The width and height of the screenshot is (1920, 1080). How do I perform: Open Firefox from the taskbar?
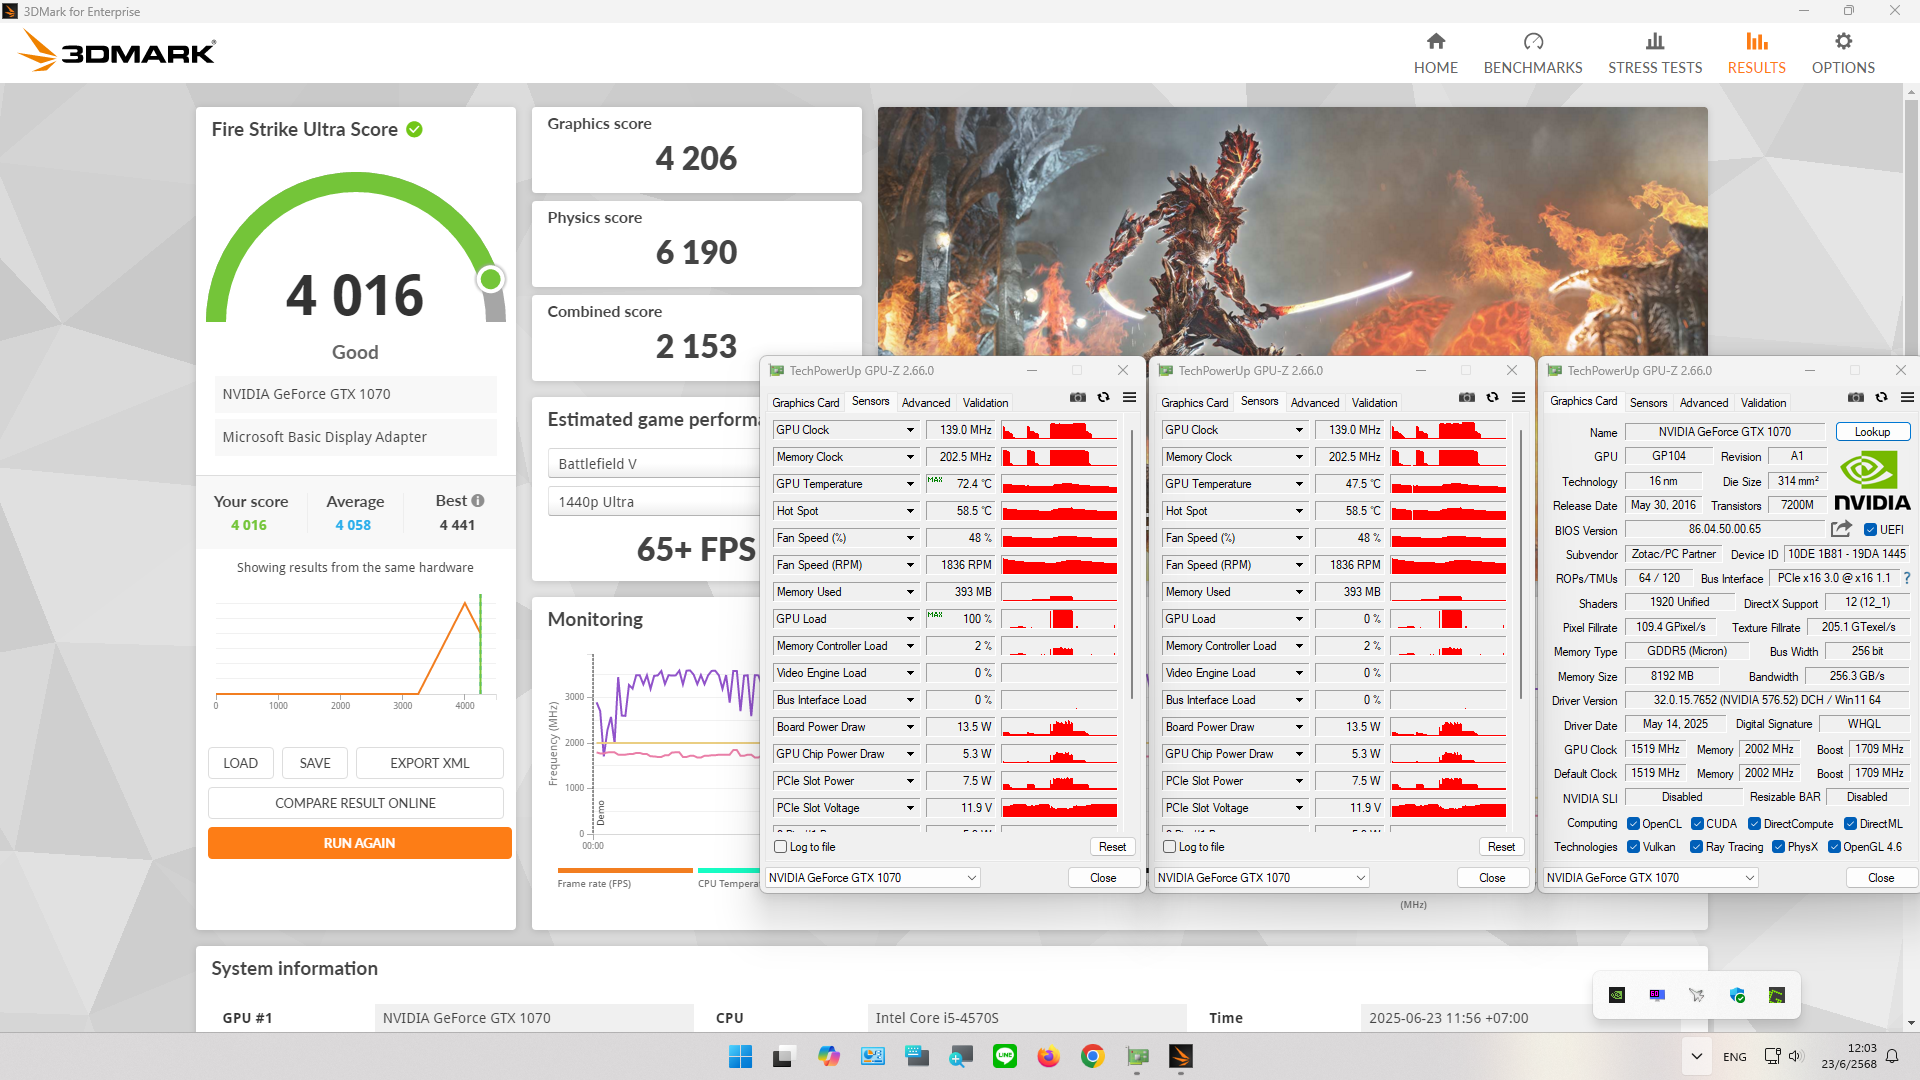pyautogui.click(x=1048, y=1056)
